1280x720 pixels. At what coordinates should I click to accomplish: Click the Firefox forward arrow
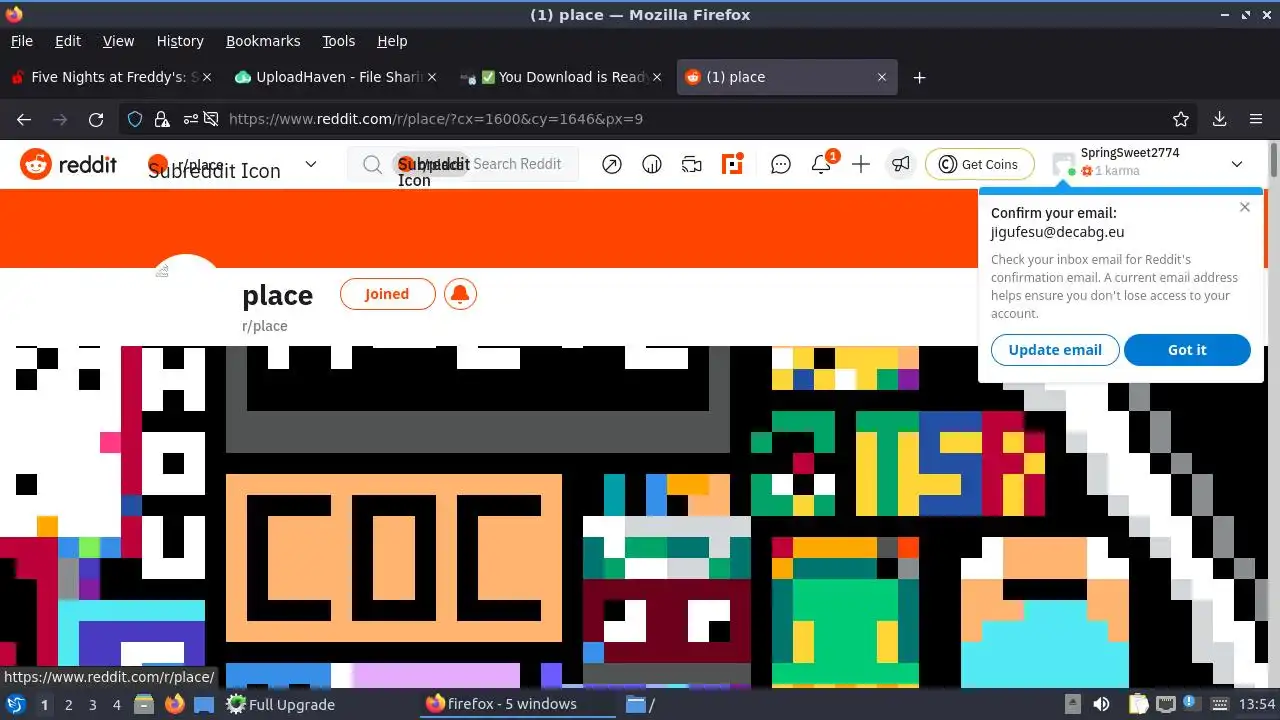point(60,119)
